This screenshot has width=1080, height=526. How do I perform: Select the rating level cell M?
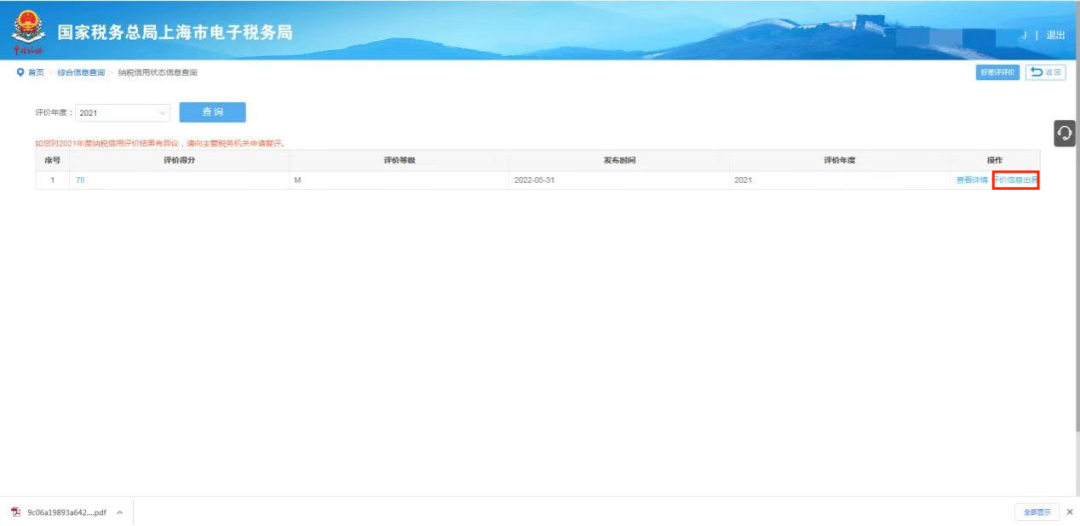(x=399, y=180)
